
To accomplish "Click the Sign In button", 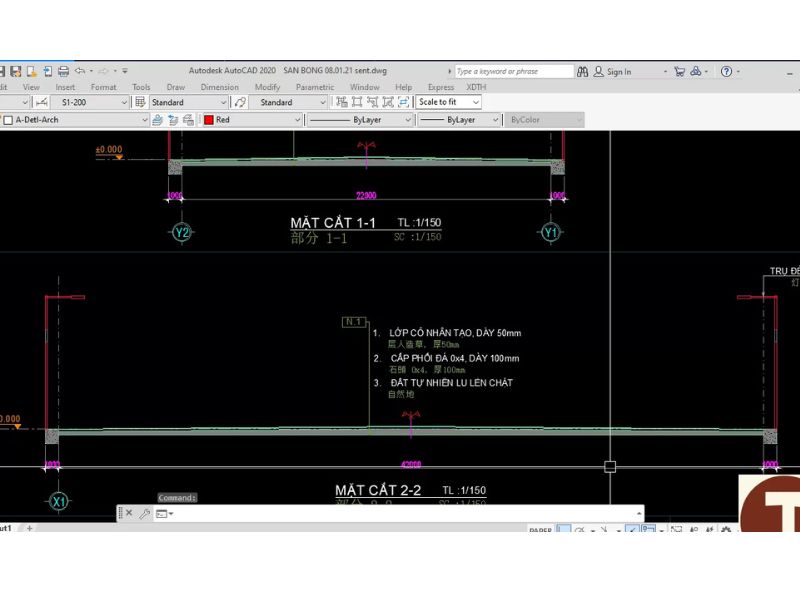I will [x=613, y=71].
